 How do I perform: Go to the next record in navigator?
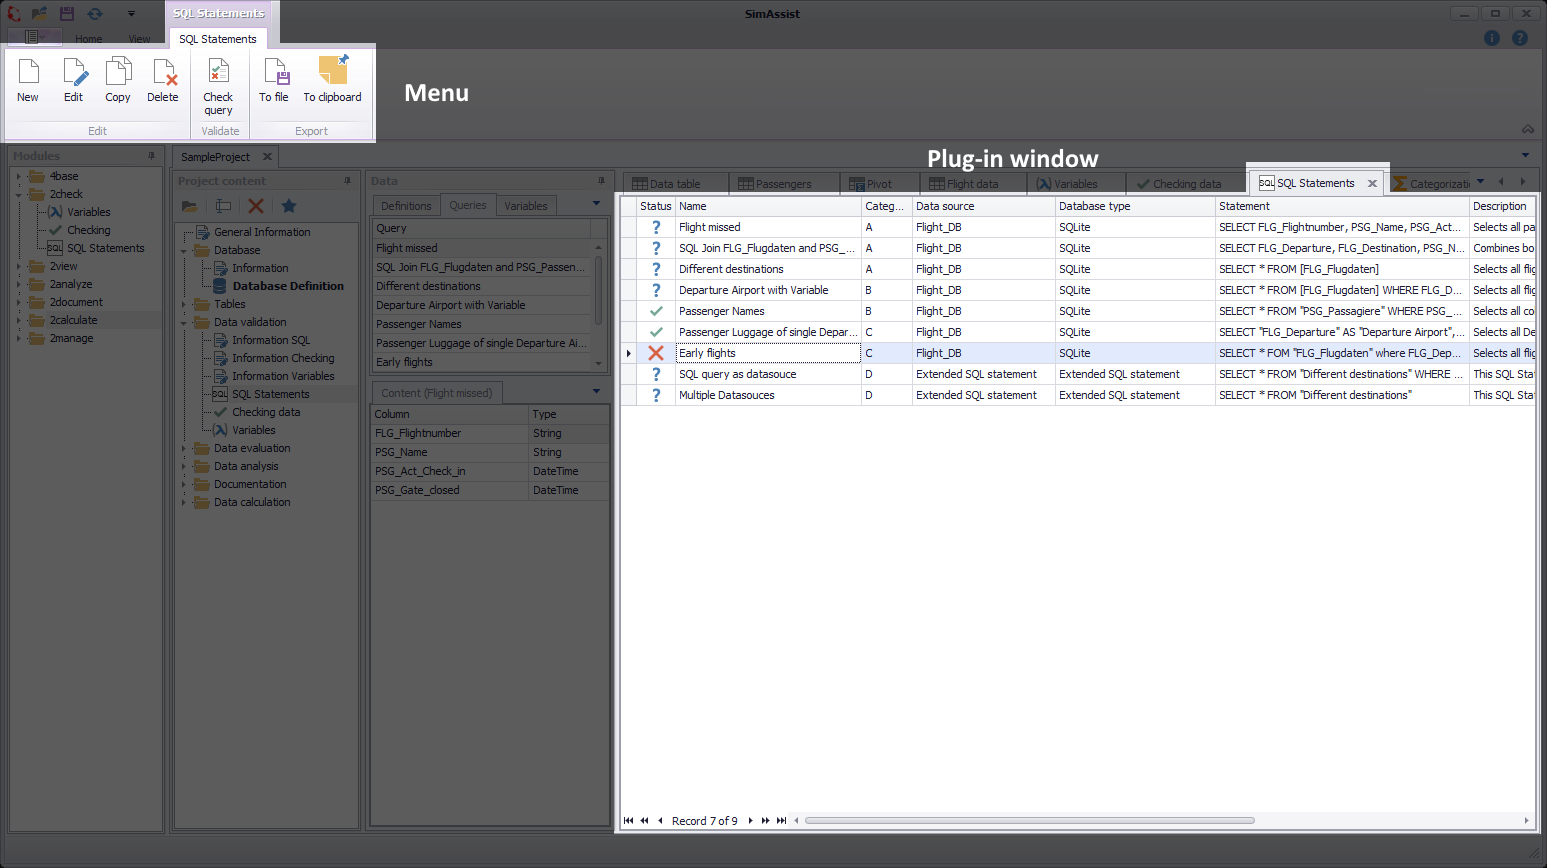click(750, 821)
